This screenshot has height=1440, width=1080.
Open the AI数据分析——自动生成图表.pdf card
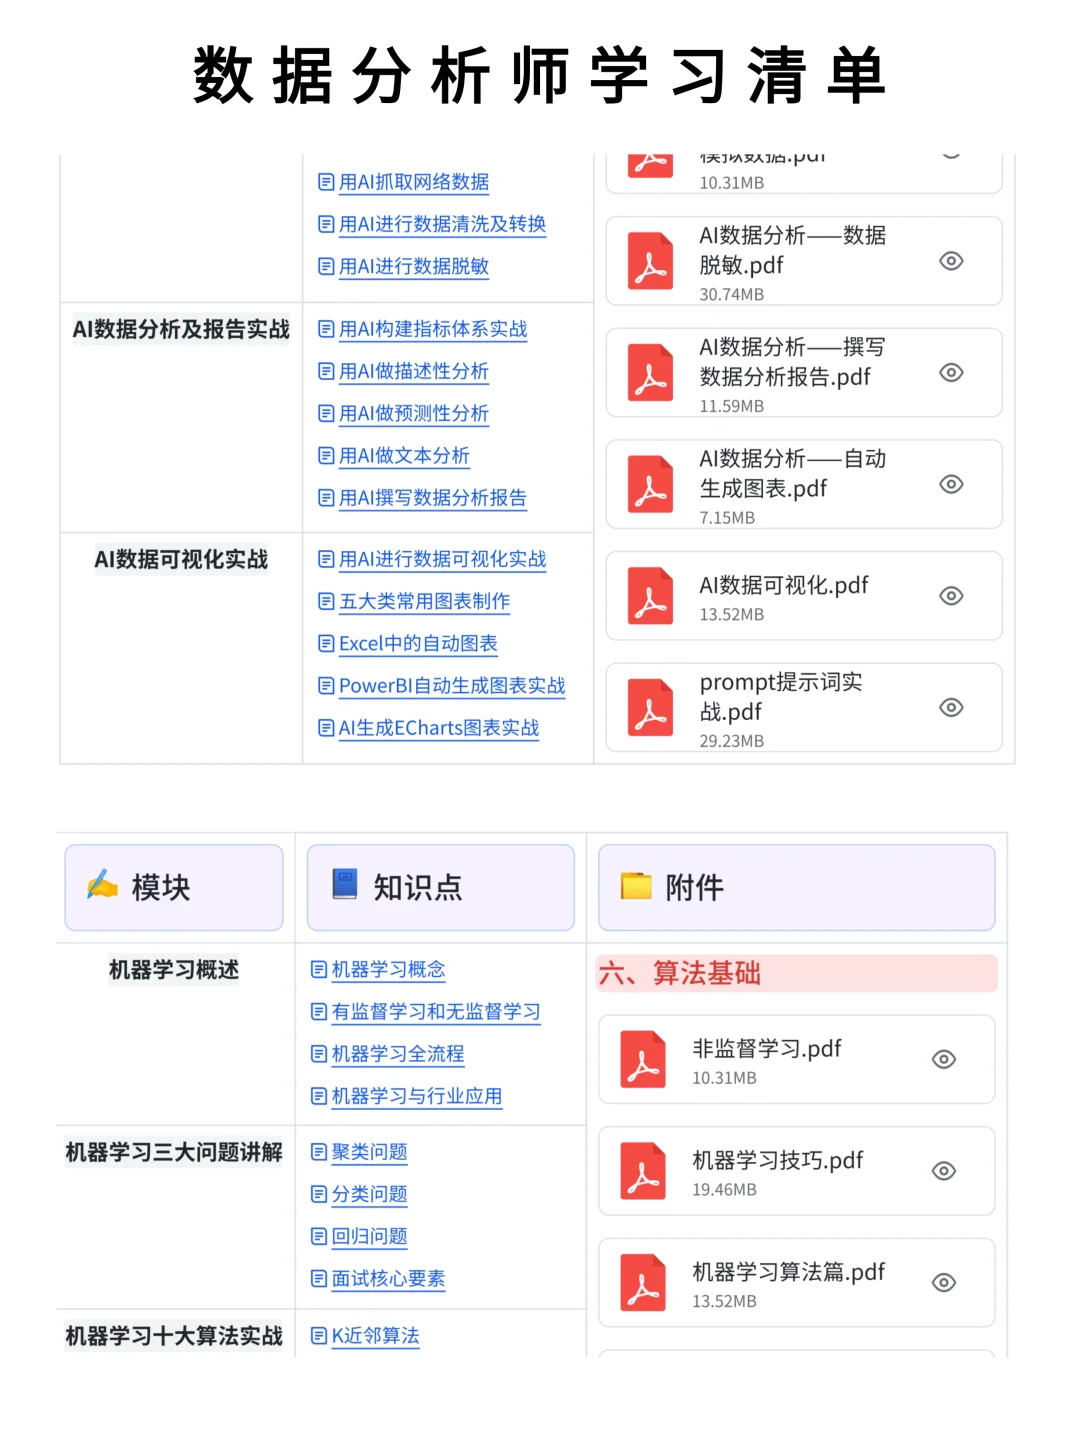coord(800,484)
